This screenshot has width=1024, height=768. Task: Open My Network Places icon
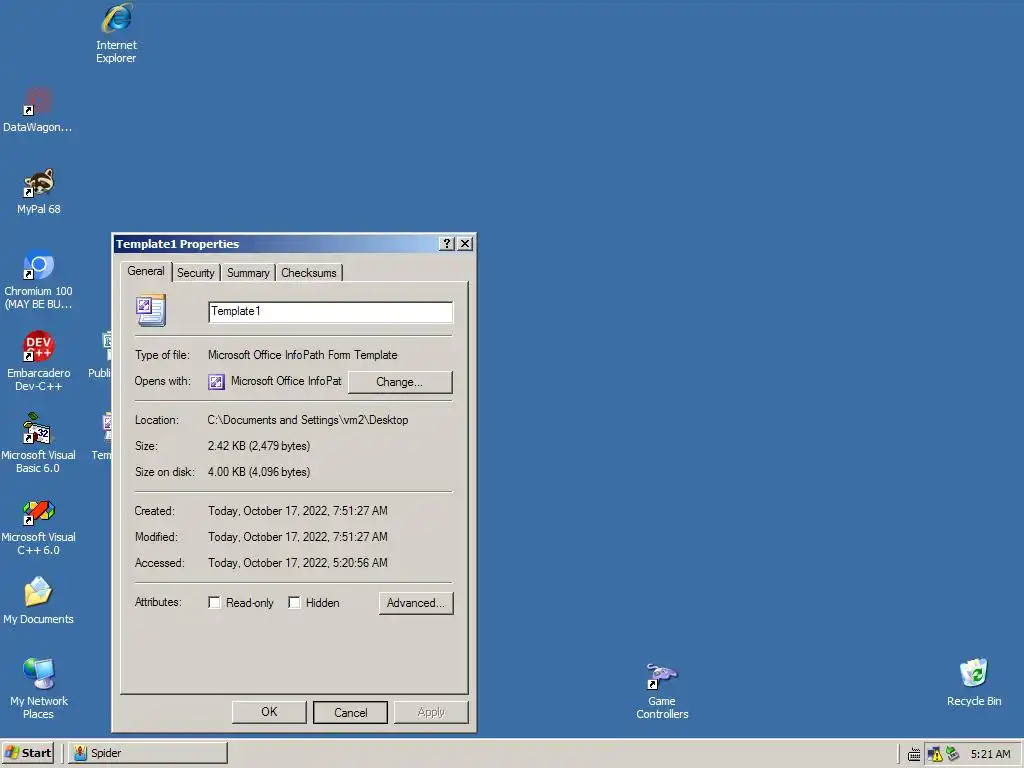[x=39, y=690]
